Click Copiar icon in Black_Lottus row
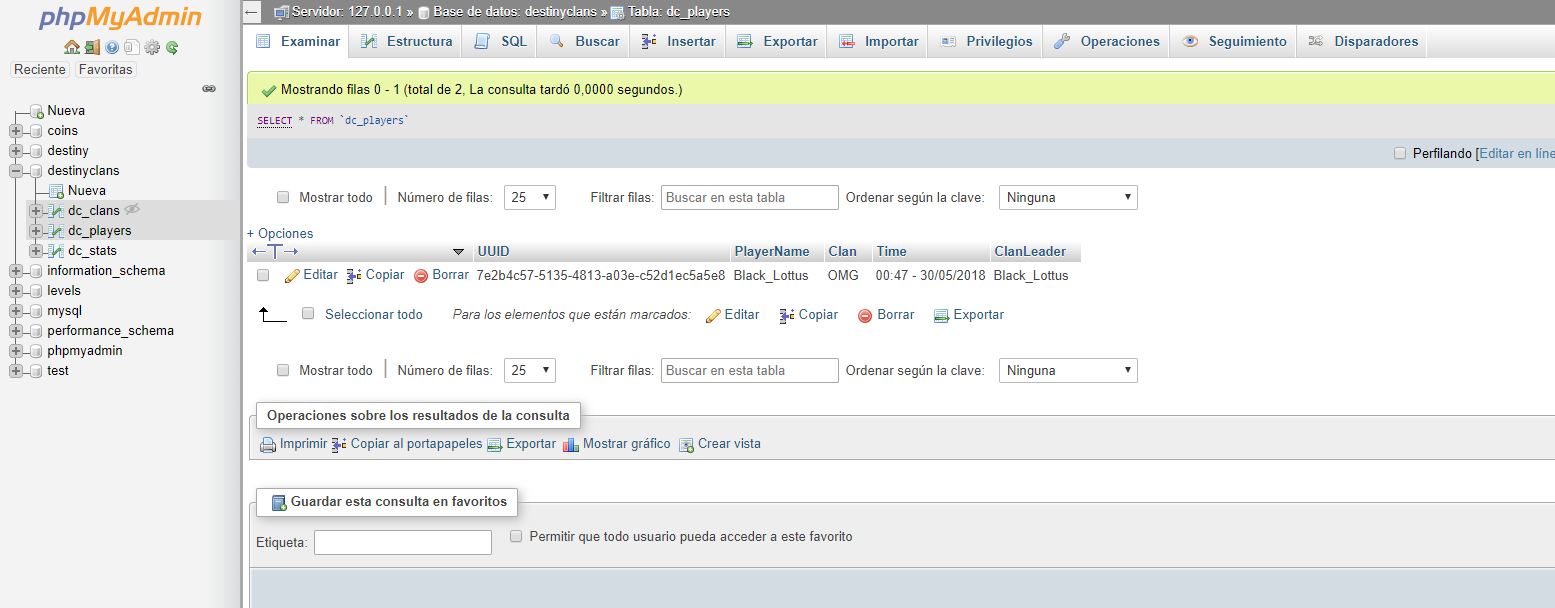This screenshot has width=1555, height=608. (354, 275)
